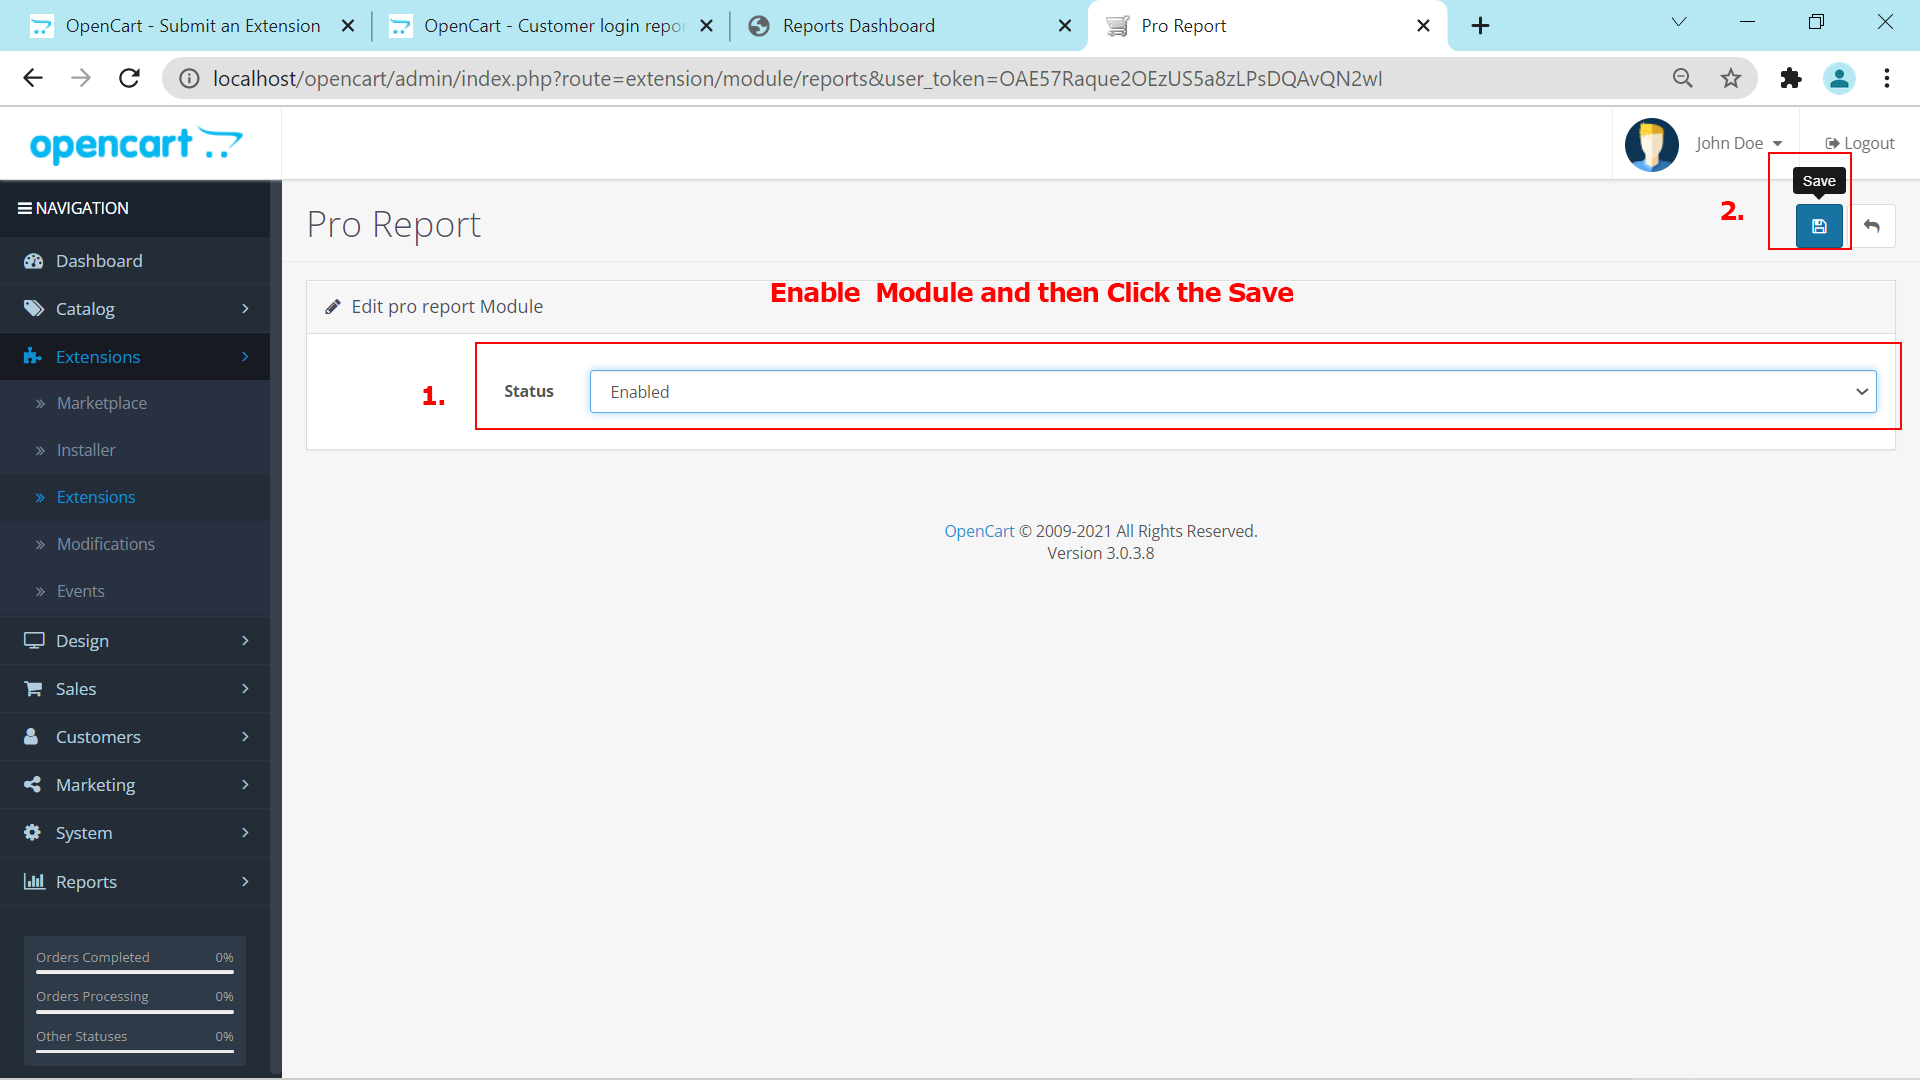1920x1080 pixels.
Task: Toggle the NAVIGATION hamburger icon
Action: (x=25, y=208)
